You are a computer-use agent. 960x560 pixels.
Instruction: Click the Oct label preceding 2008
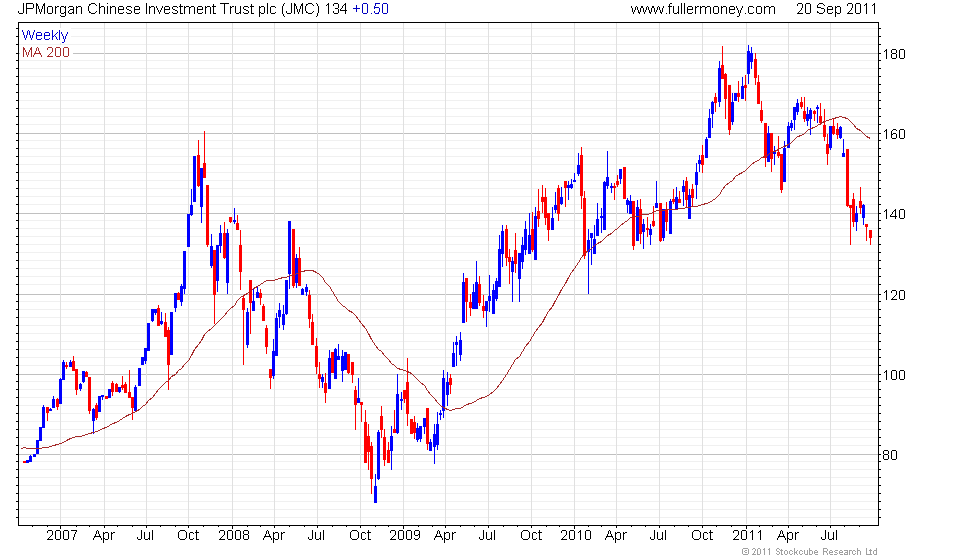tap(188, 536)
